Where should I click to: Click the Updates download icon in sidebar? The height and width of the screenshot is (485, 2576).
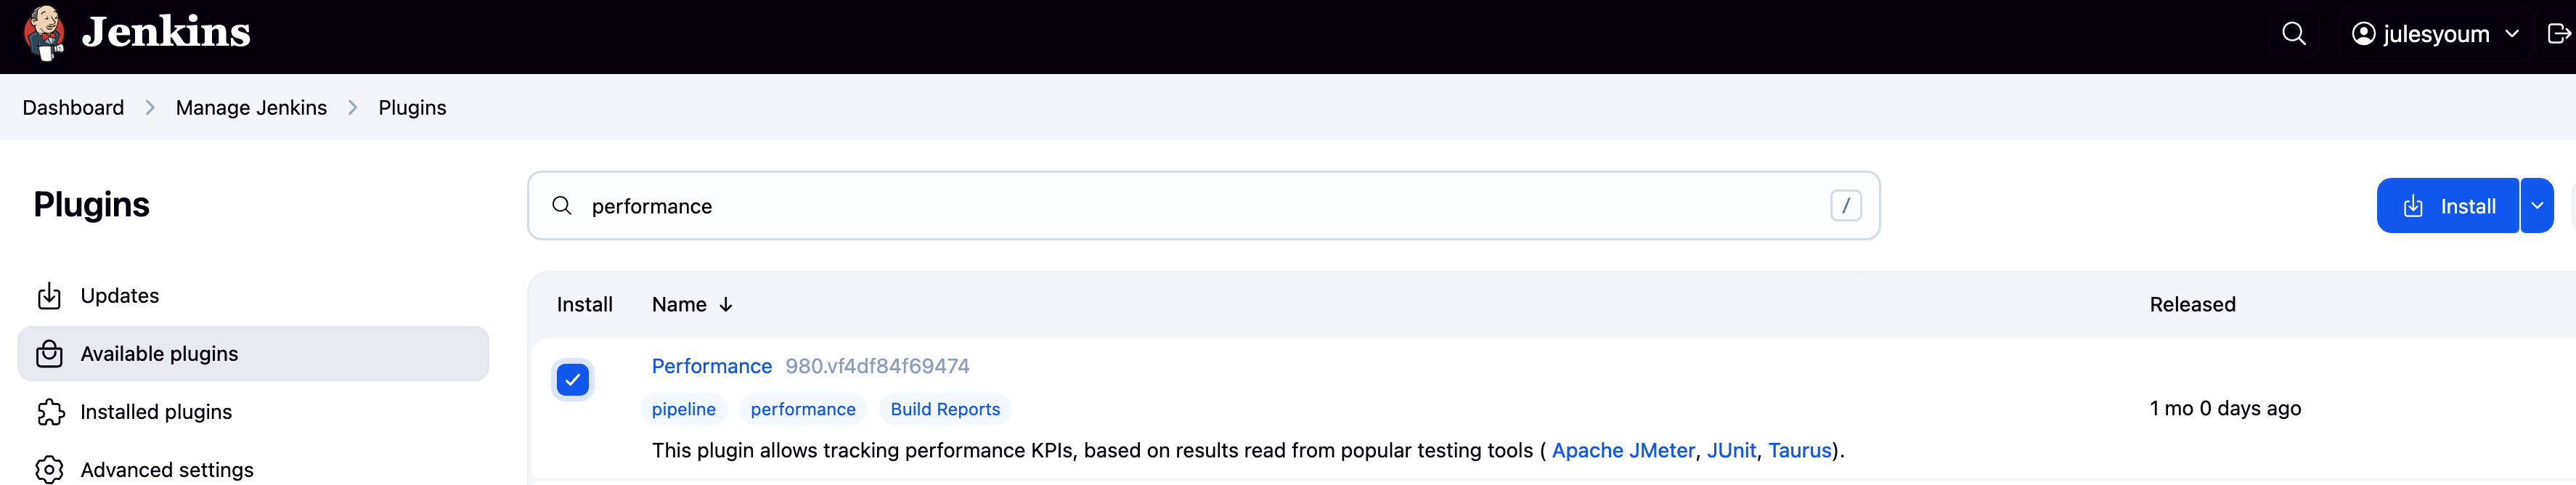click(49, 296)
